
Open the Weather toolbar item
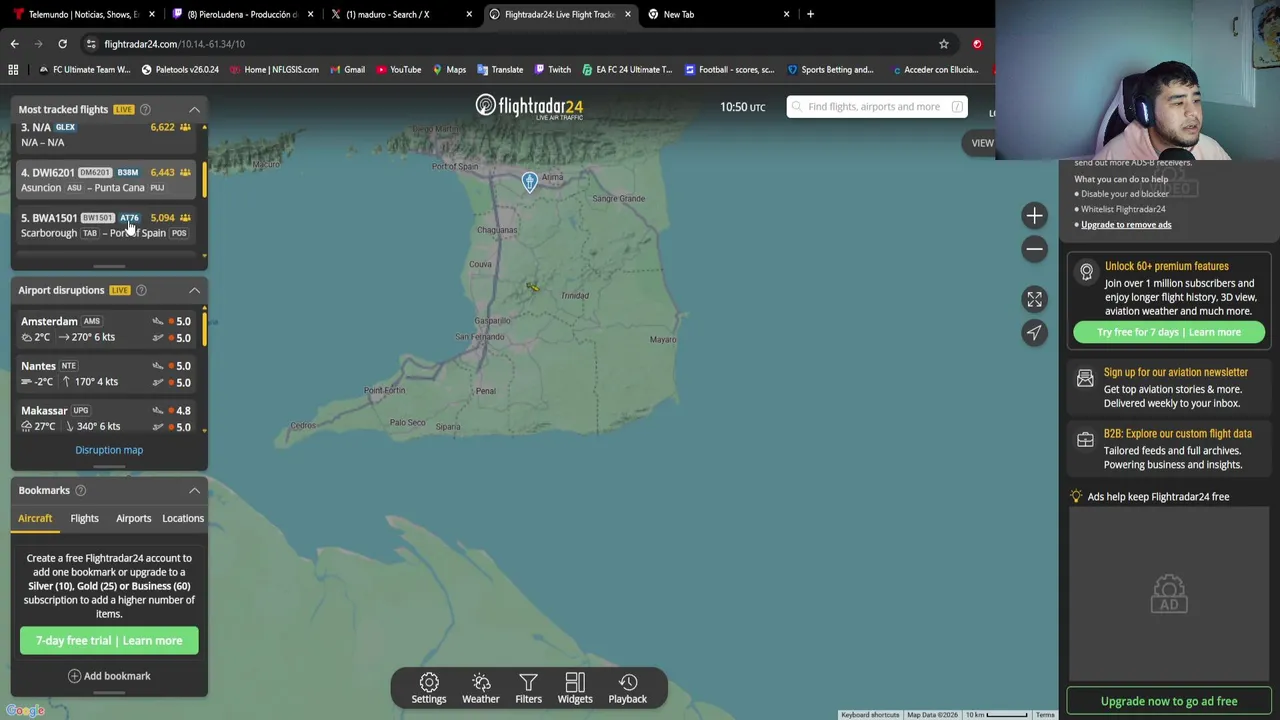(481, 688)
